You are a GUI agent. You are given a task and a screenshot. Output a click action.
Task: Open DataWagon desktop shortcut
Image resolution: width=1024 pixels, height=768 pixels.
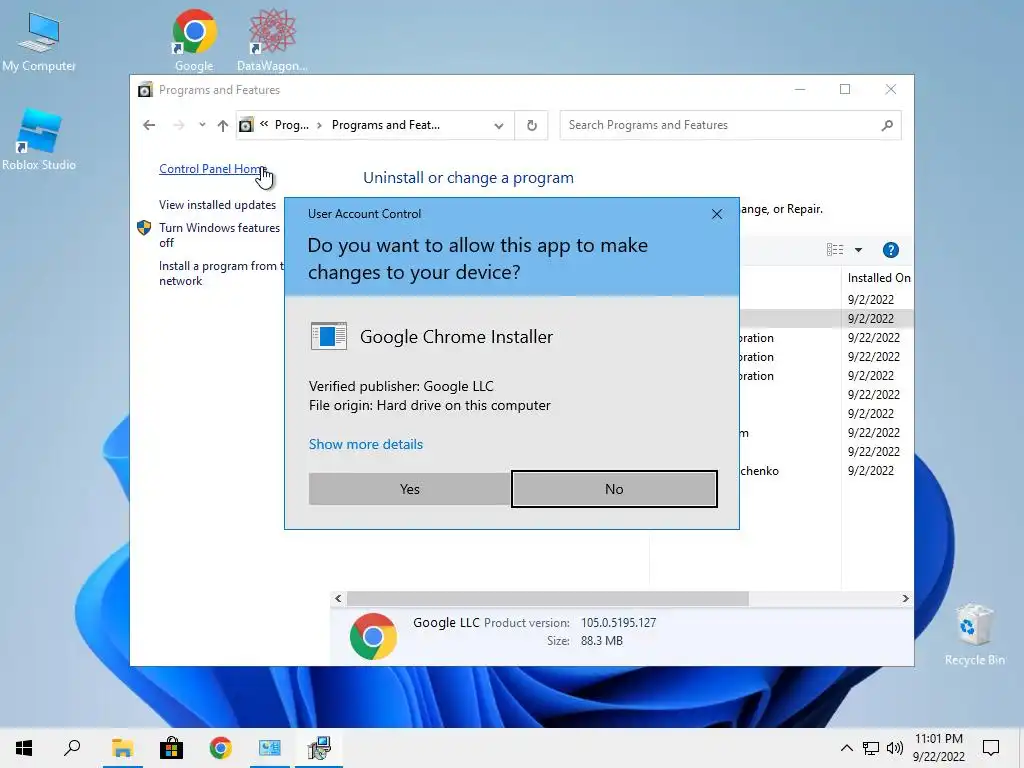tap(272, 40)
